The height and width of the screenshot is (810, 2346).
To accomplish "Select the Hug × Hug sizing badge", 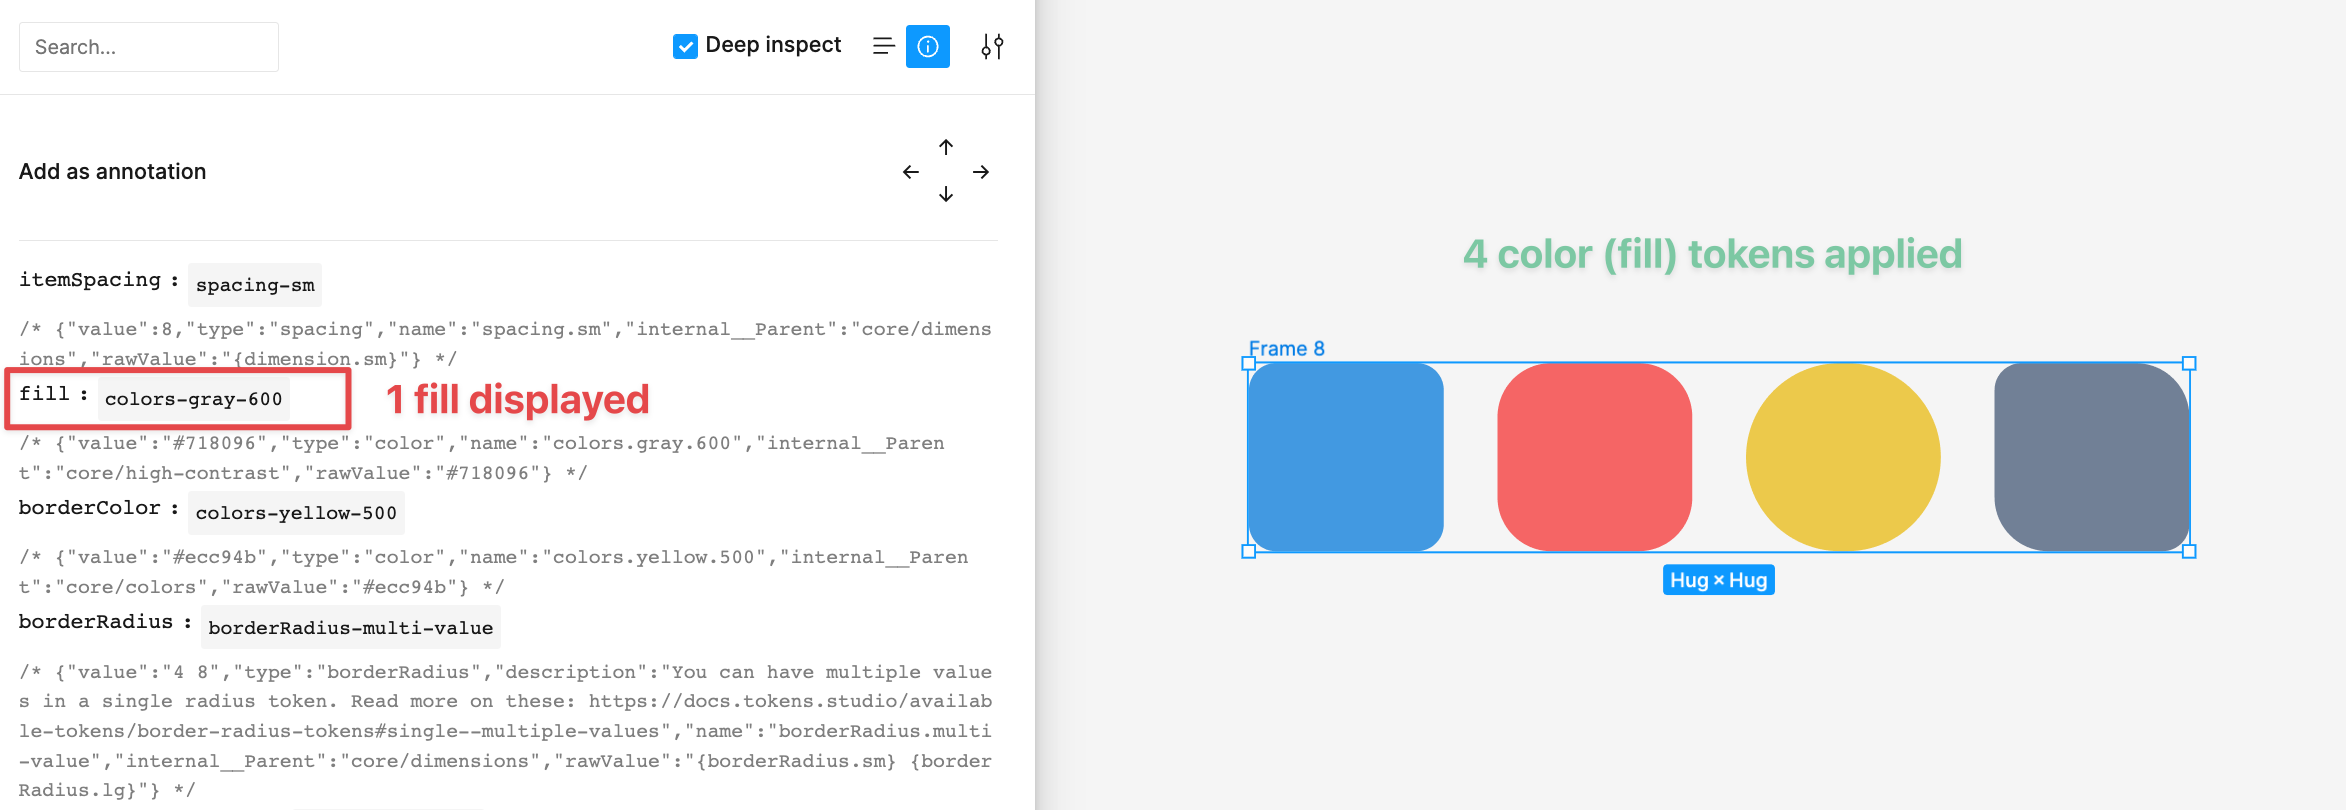I will (x=1718, y=579).
